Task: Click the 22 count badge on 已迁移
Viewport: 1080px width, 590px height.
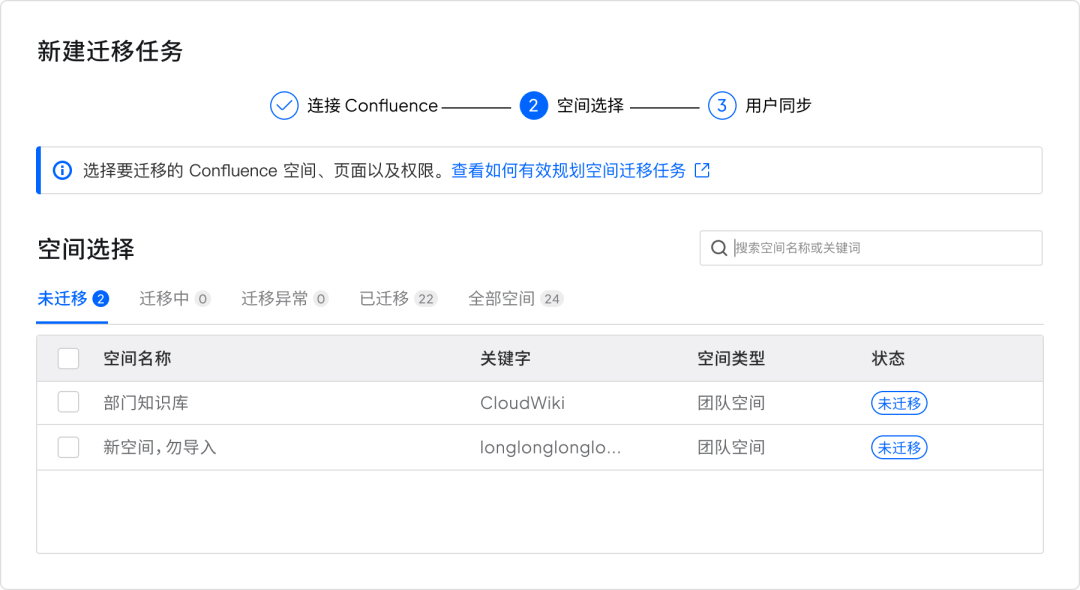Action: point(426,299)
